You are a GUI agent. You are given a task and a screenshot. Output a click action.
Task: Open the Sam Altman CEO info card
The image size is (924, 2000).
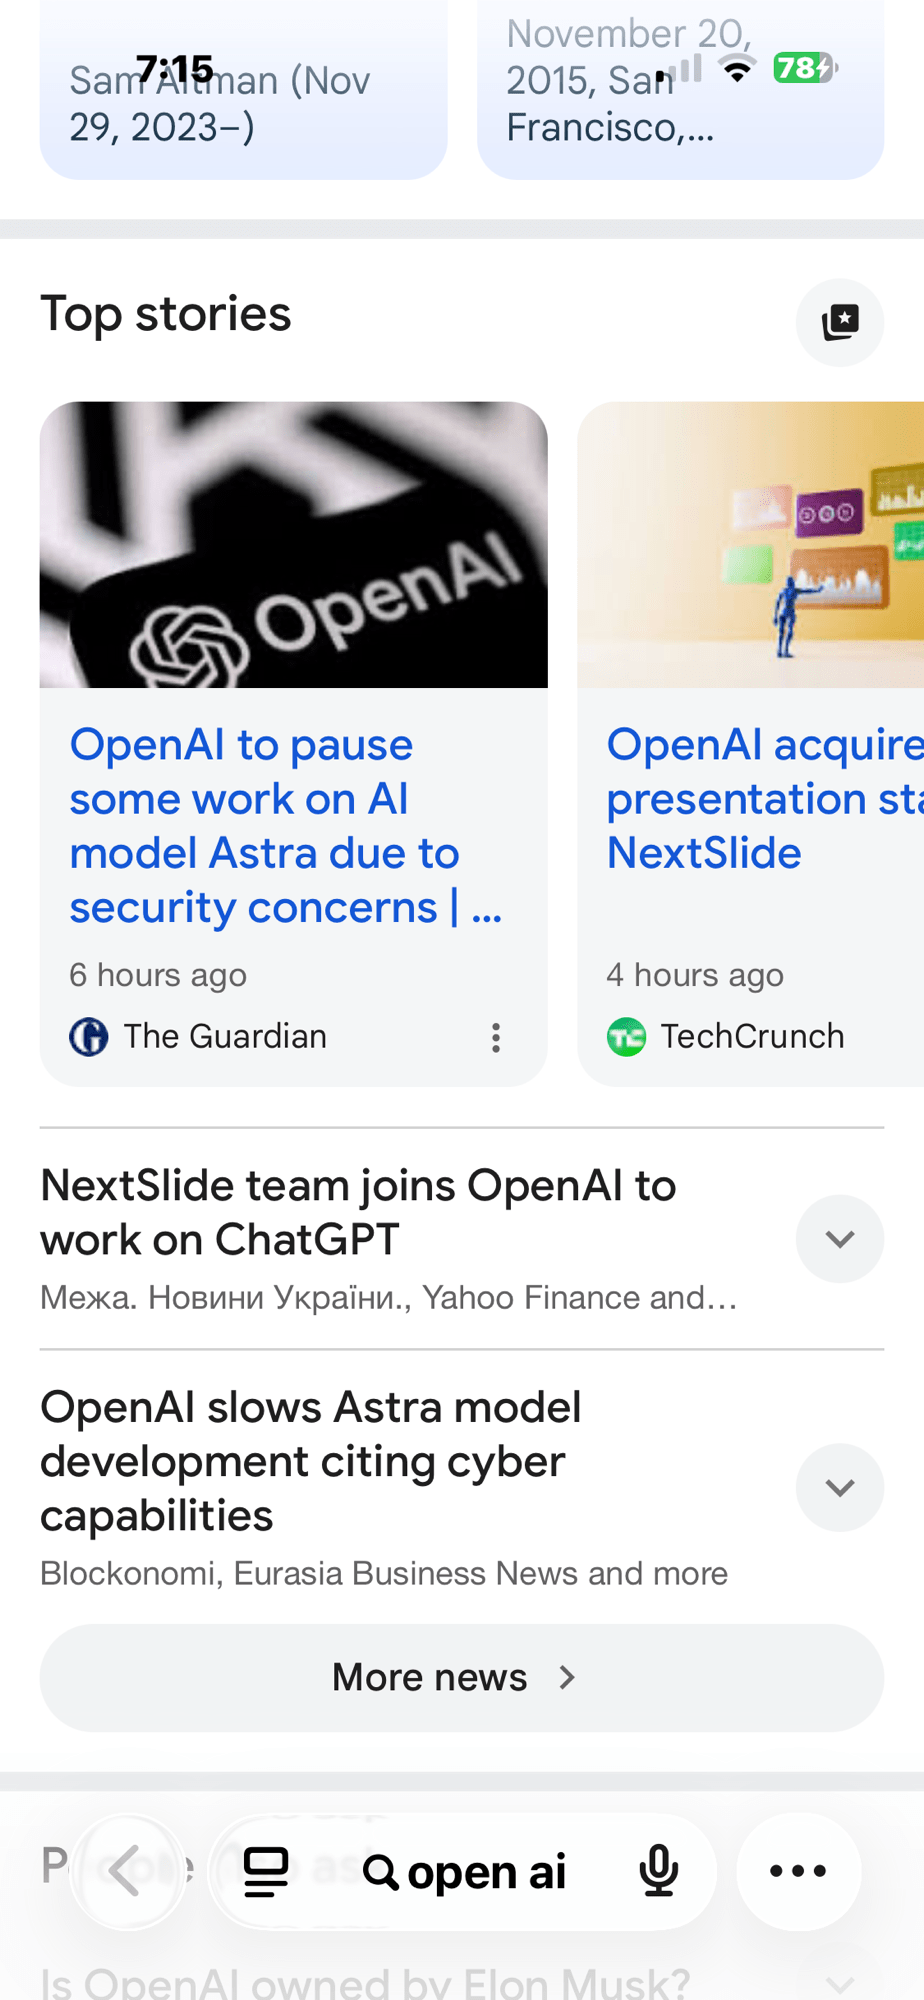click(243, 90)
